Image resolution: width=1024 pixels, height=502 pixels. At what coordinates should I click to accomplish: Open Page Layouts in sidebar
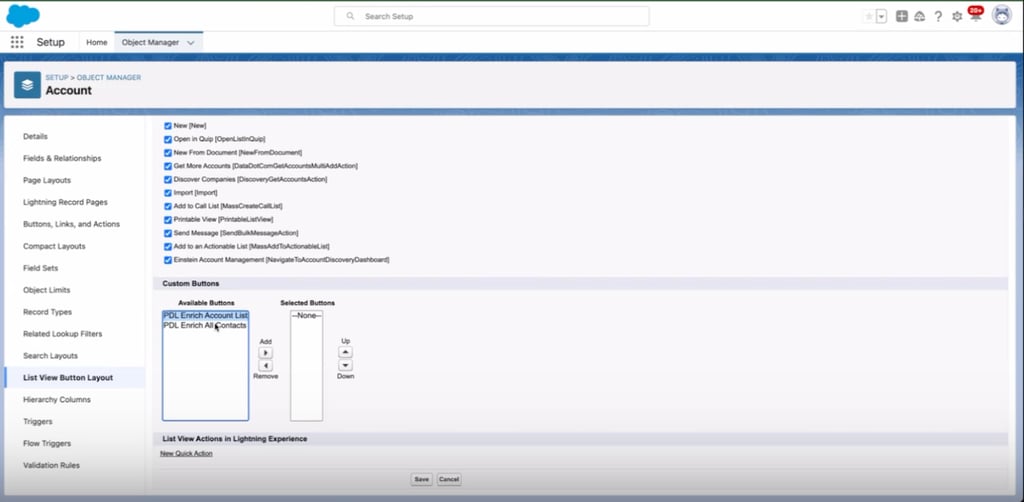click(47, 180)
